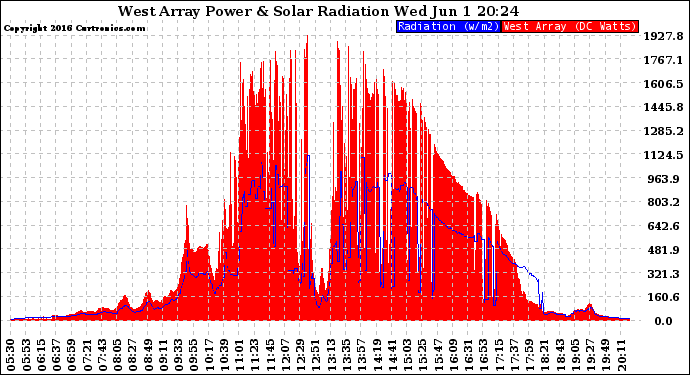Click the x-axis time label 12:07
690x375 pixels.
pyautogui.click(x=284, y=355)
